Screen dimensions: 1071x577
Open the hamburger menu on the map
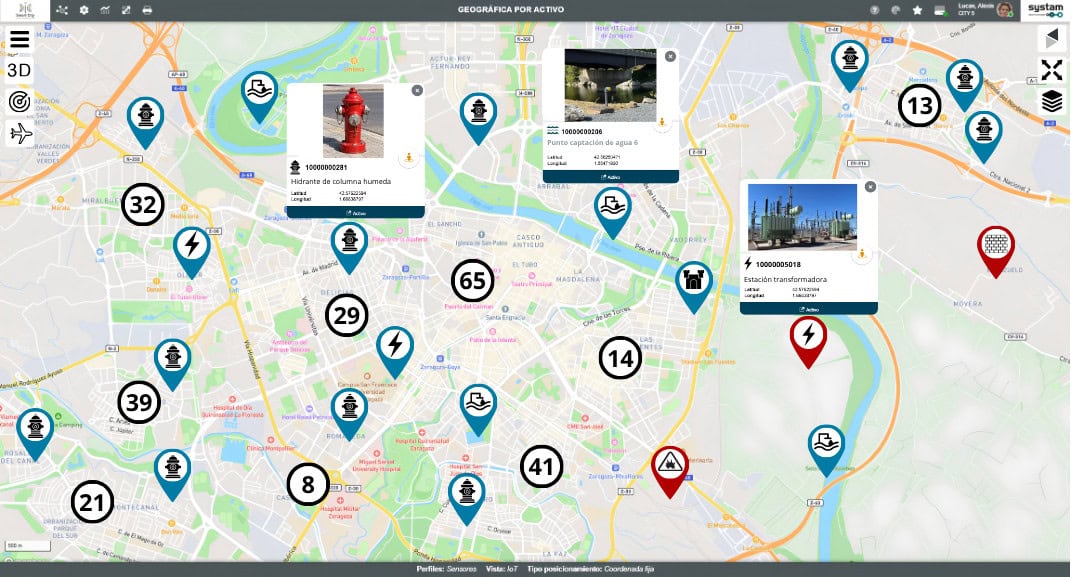[x=20, y=40]
